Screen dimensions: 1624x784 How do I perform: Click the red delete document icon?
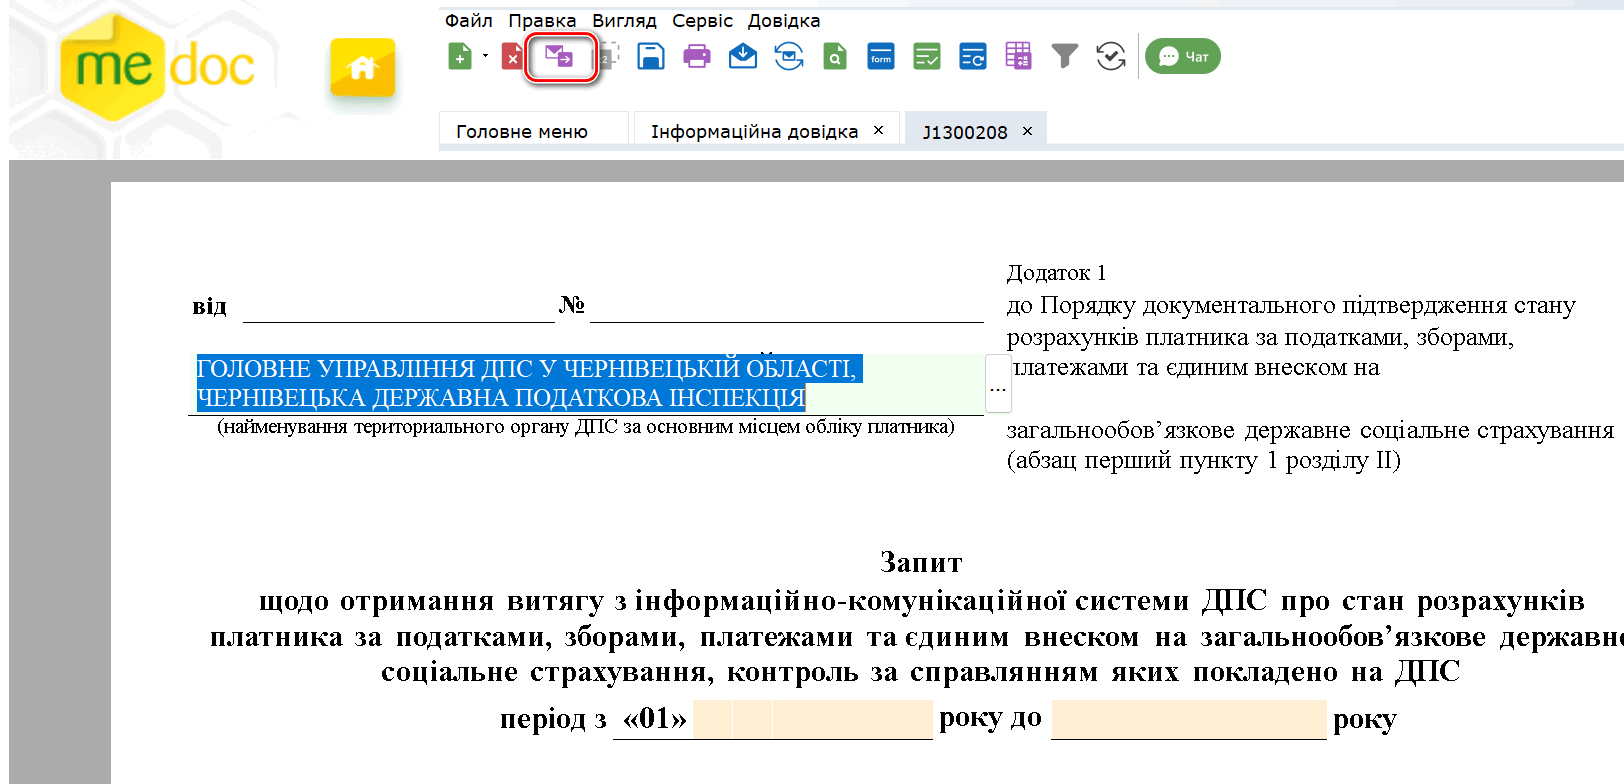pos(511,57)
